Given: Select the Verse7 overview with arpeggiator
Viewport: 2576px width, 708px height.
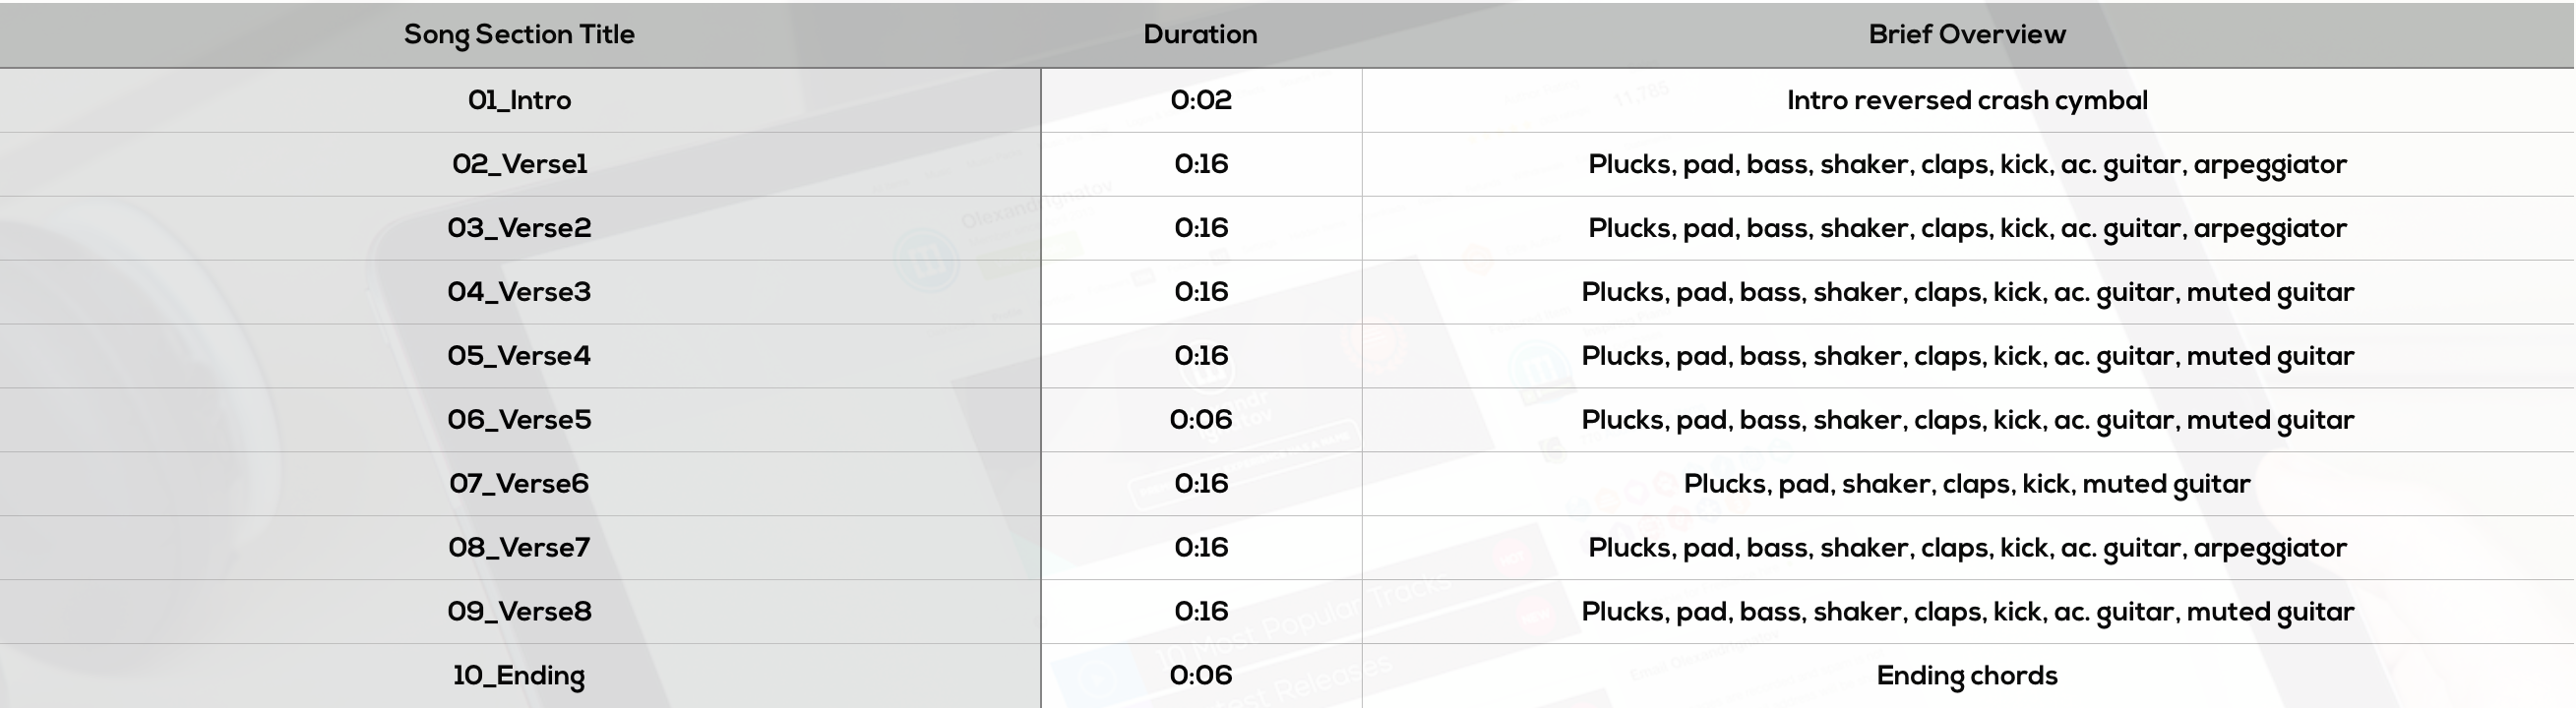Looking at the screenshot, I should [1967, 548].
